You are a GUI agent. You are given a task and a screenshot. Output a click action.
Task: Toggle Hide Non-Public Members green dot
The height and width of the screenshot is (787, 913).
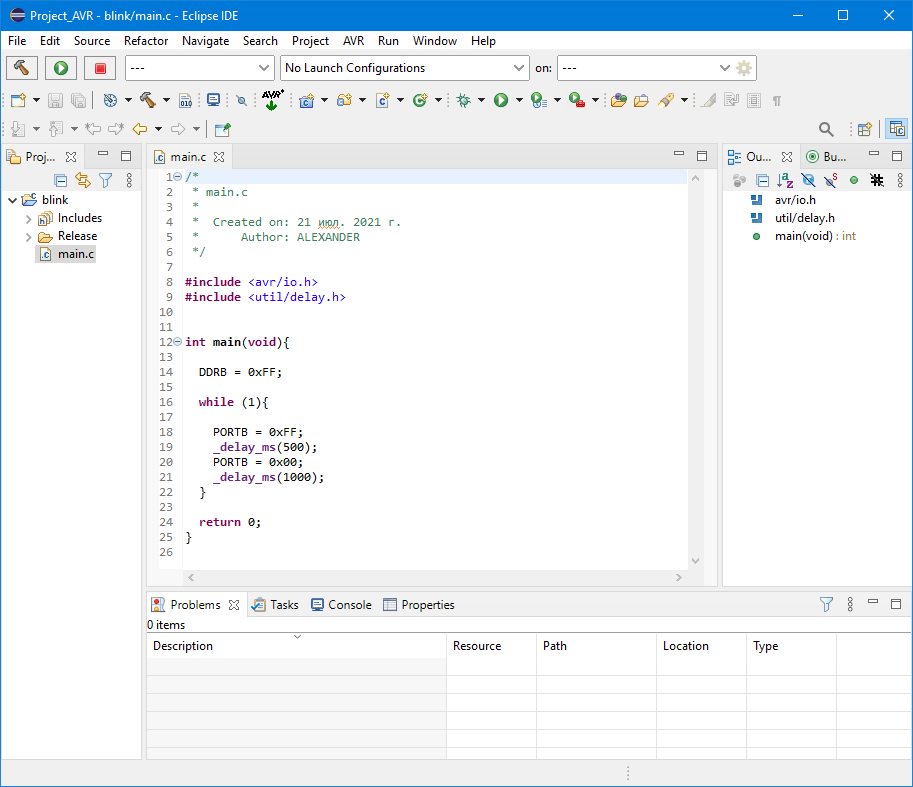(854, 180)
